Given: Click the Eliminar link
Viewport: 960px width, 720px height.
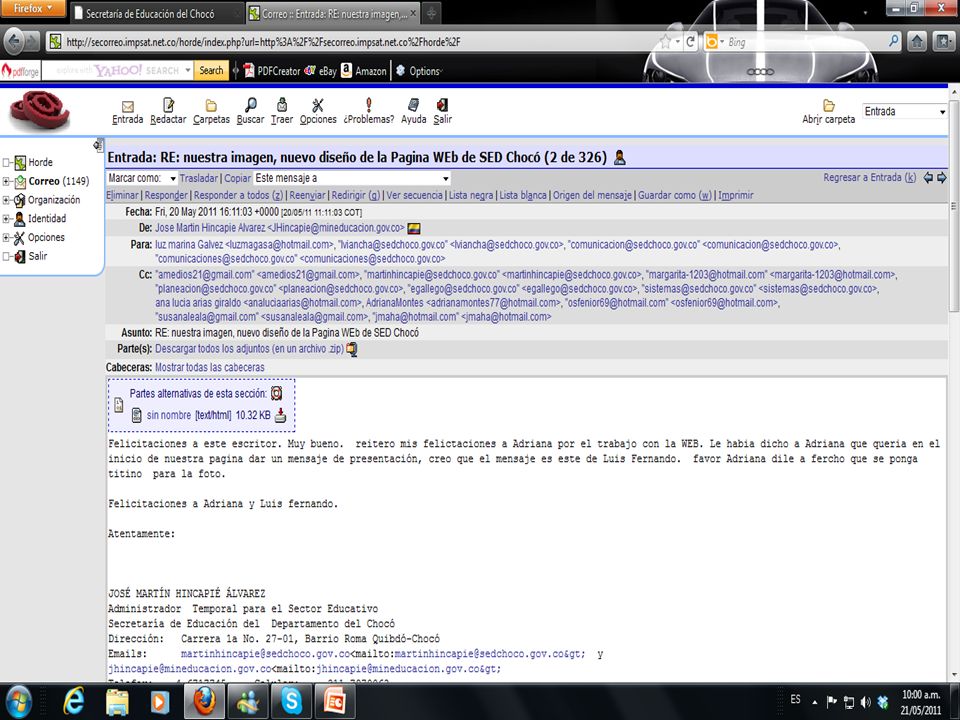Looking at the screenshot, I should coord(122,195).
